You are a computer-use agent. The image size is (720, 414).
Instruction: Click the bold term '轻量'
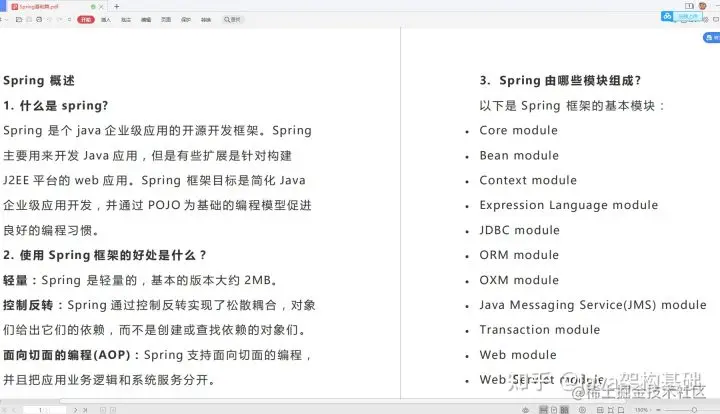(15, 280)
